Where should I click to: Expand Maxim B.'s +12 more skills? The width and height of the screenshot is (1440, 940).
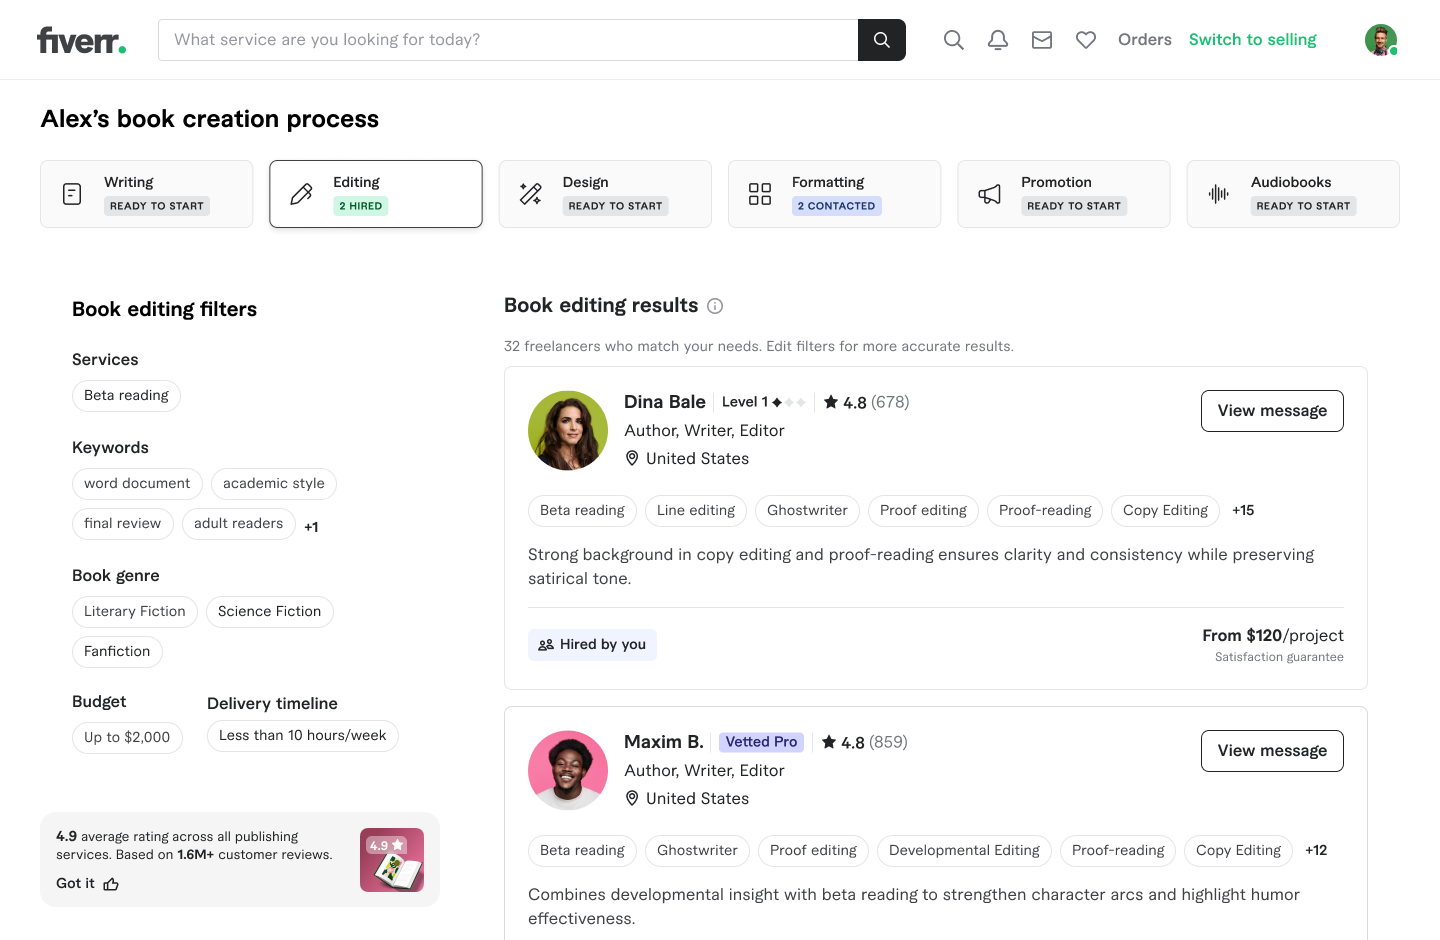point(1316,850)
